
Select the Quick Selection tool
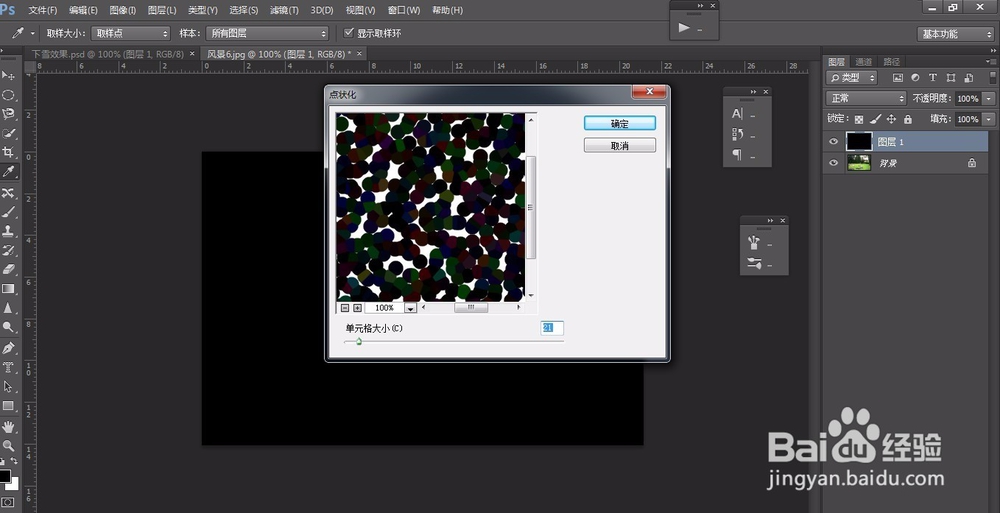pos(8,133)
